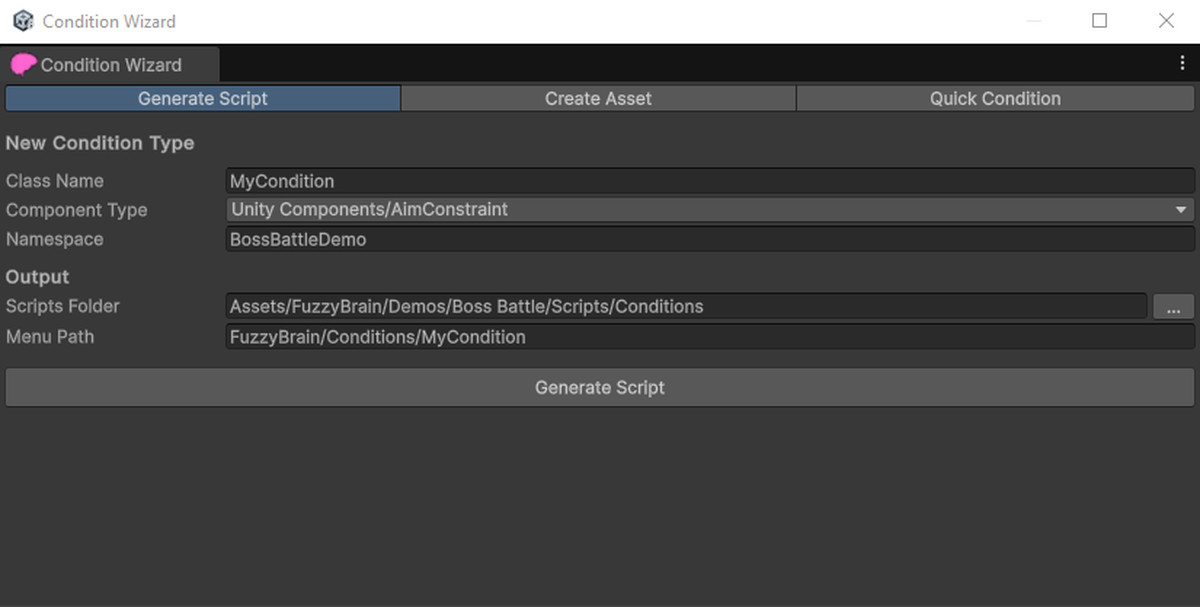1200x607 pixels.
Task: Browse for Scripts Folder with ellipsis button
Action: [x=1173, y=307]
